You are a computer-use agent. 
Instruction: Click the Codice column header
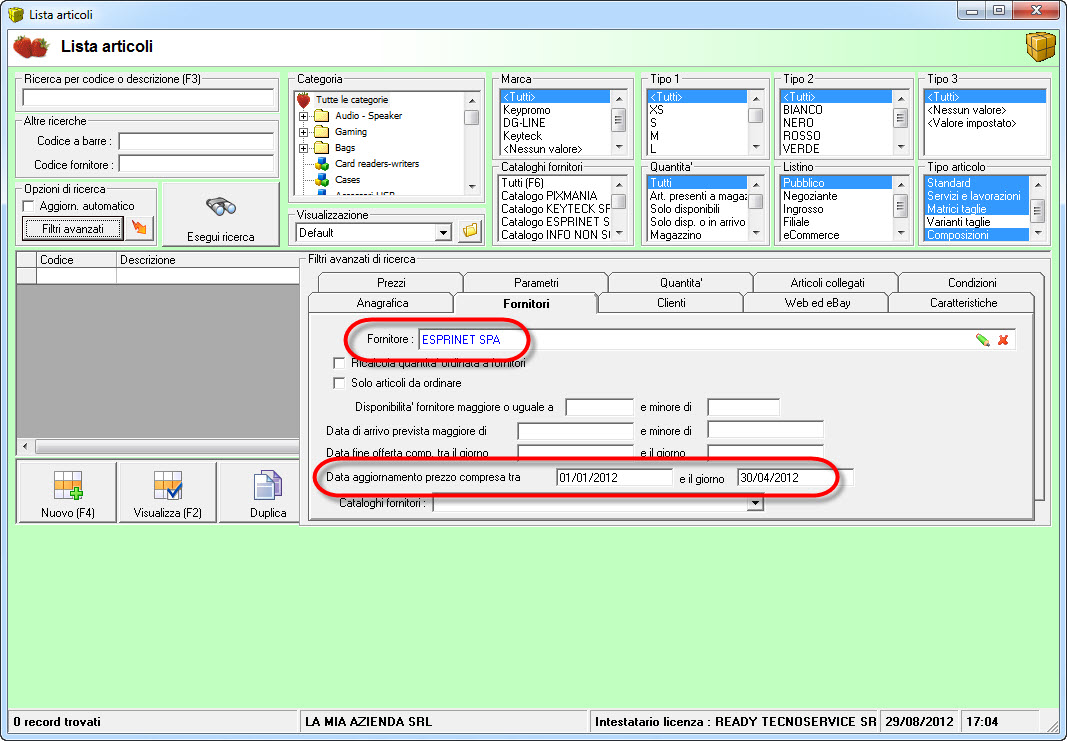[76, 260]
